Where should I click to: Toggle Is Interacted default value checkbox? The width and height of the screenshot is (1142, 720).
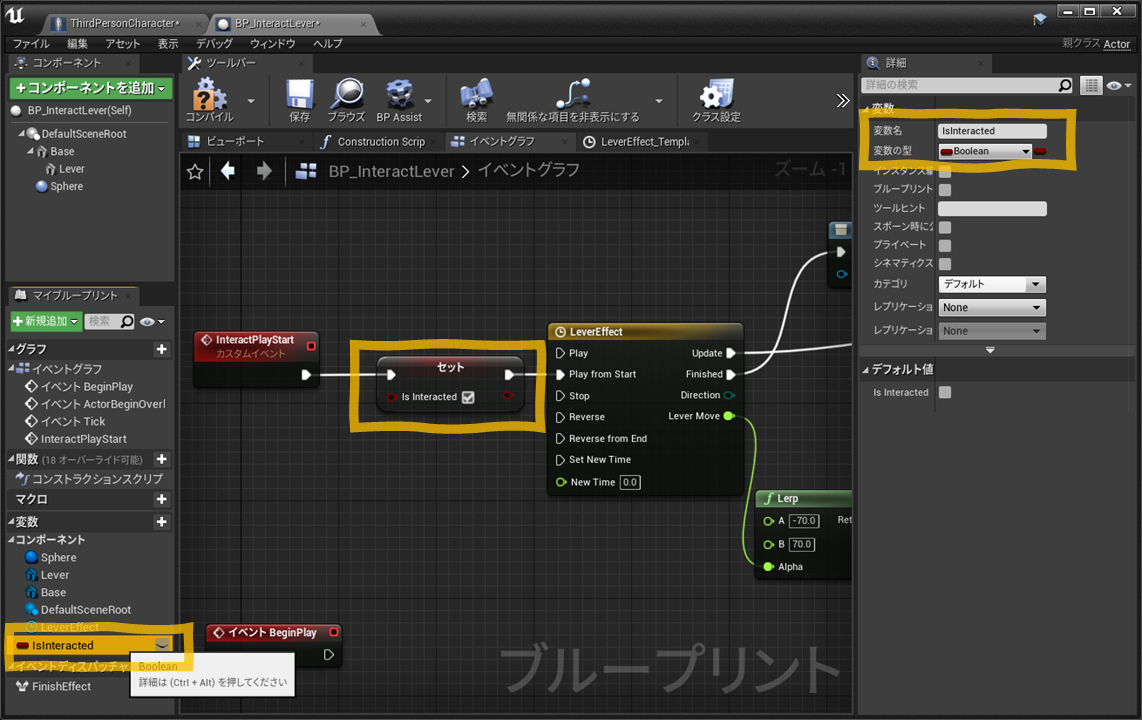pyautogui.click(x=945, y=392)
